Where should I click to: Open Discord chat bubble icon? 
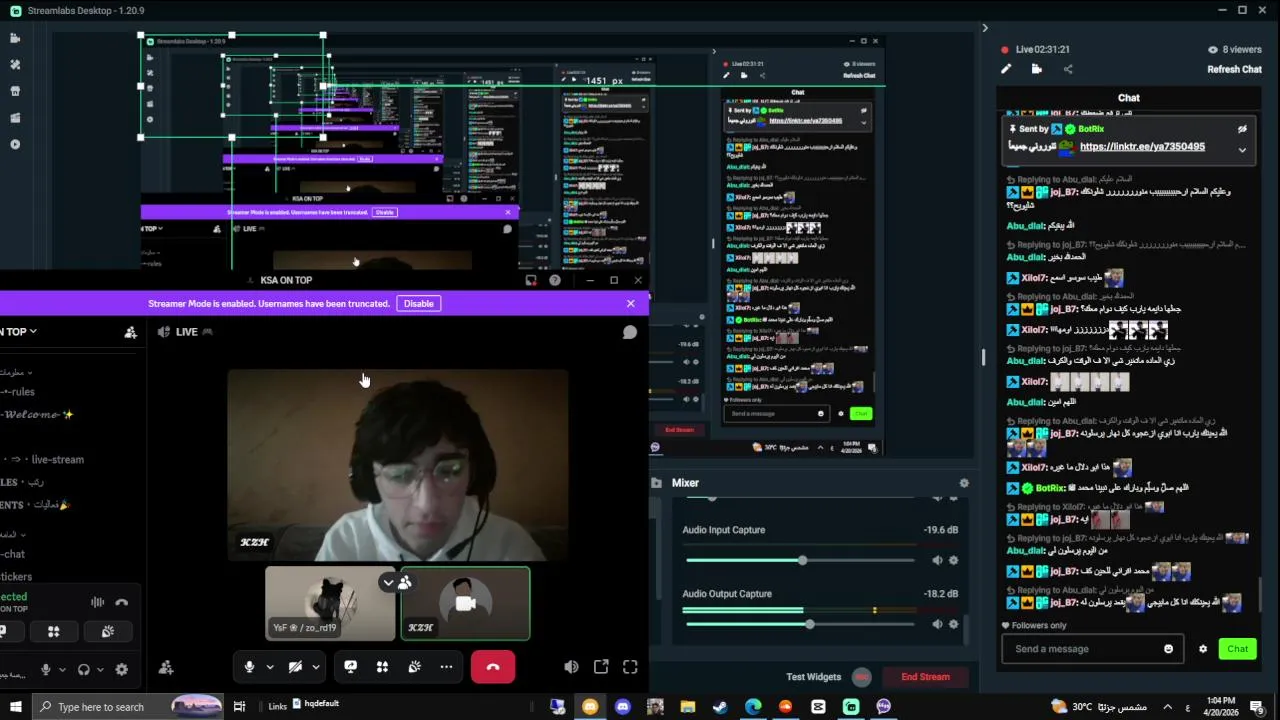(x=629, y=332)
